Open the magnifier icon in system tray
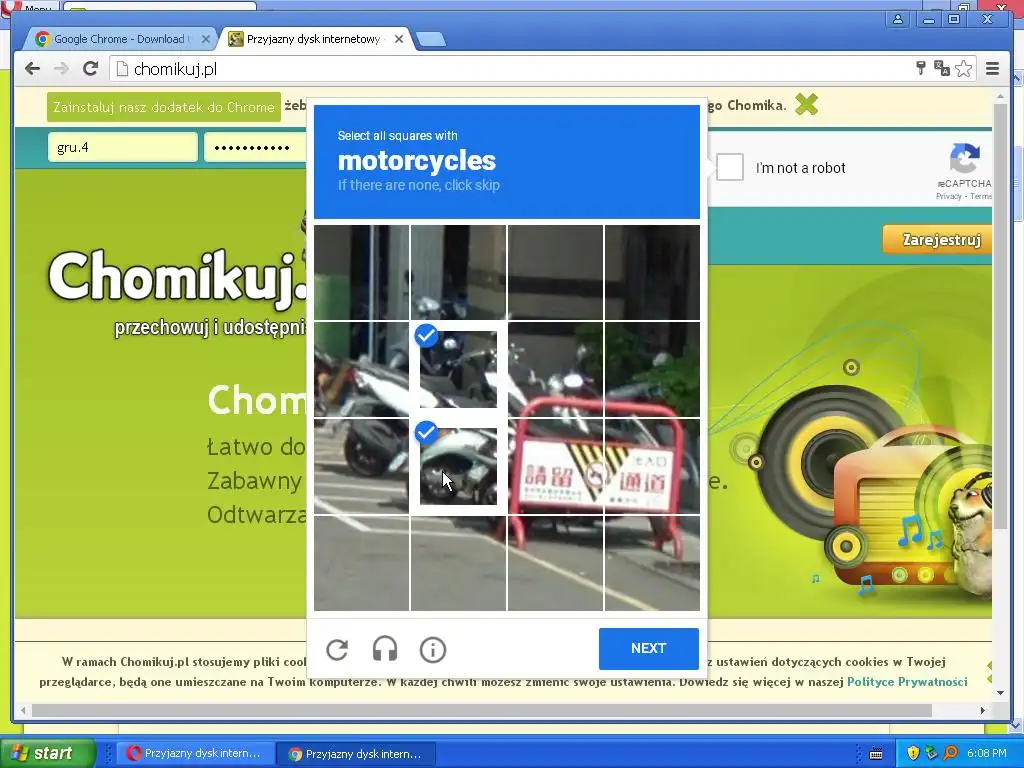 click(x=950, y=753)
